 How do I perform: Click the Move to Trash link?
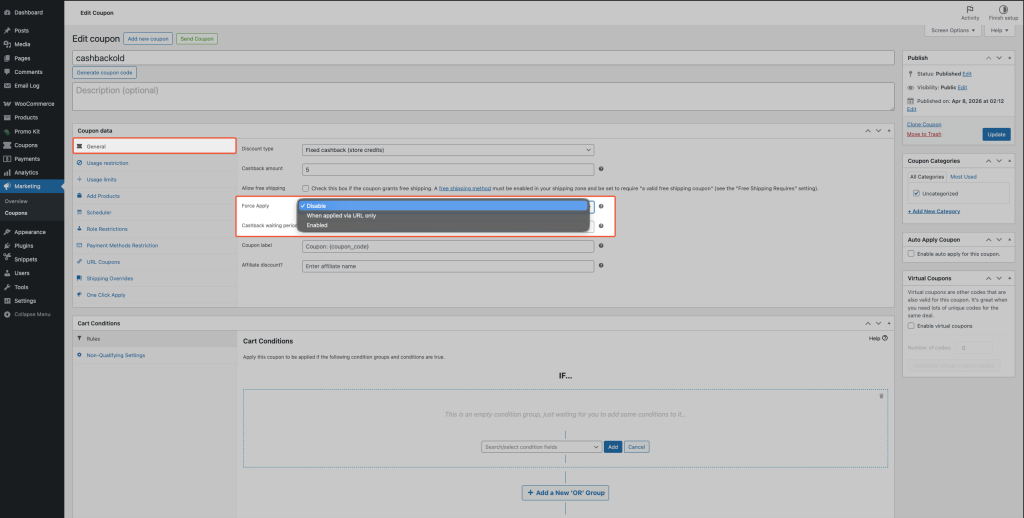(x=924, y=134)
